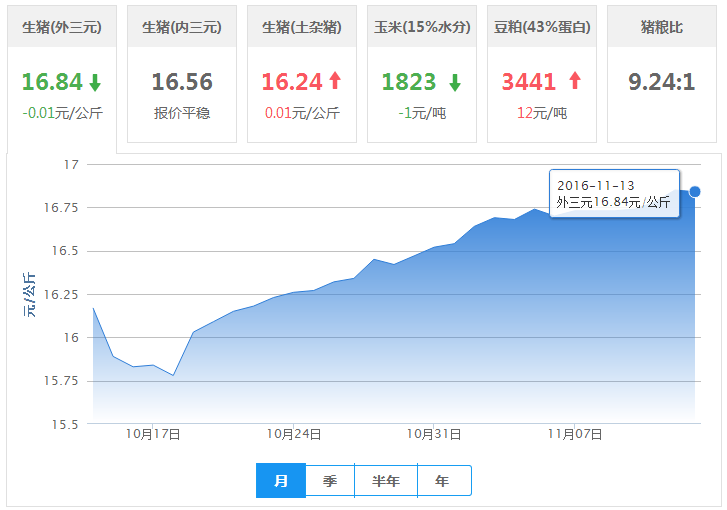Click the green down arrow next to 1823

[x=455, y=83]
